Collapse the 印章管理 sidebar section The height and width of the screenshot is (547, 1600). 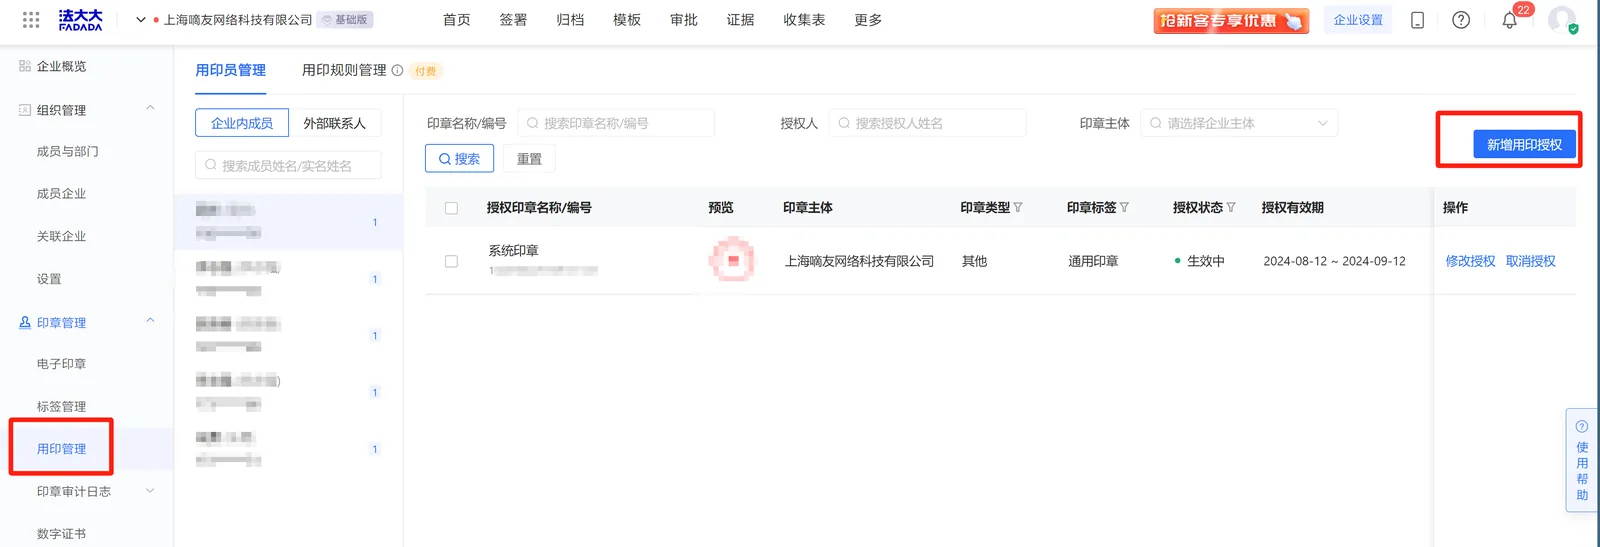coord(151,322)
